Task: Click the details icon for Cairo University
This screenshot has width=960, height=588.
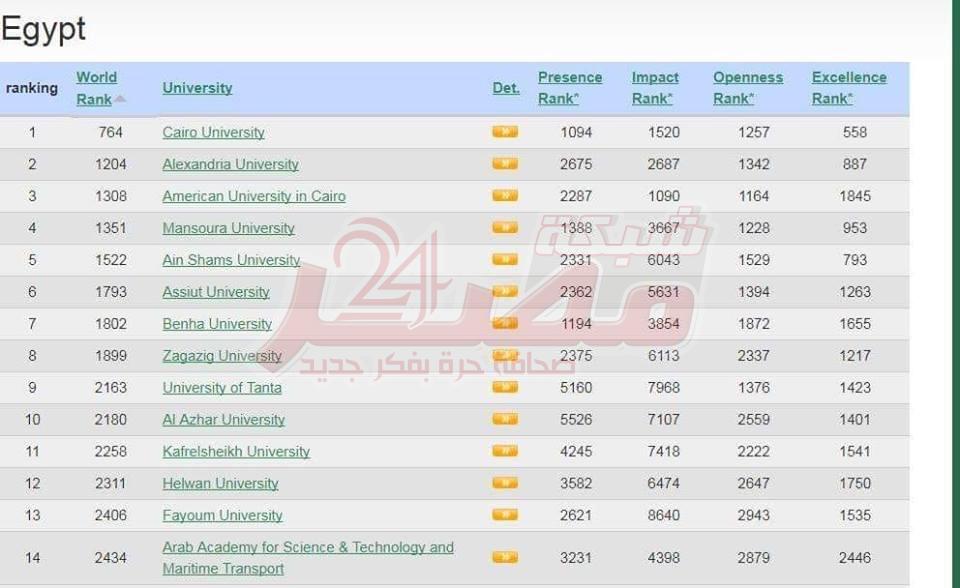Action: pyautogui.click(x=505, y=132)
